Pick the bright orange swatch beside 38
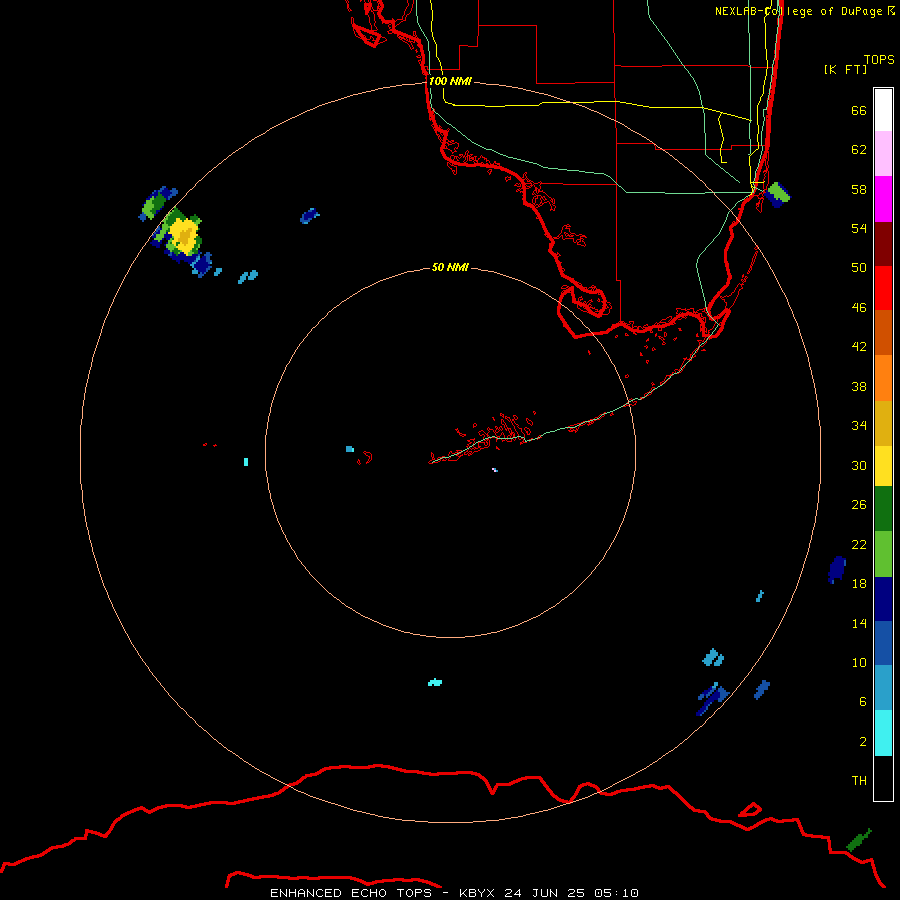Viewport: 900px width, 900px height. coord(883,378)
